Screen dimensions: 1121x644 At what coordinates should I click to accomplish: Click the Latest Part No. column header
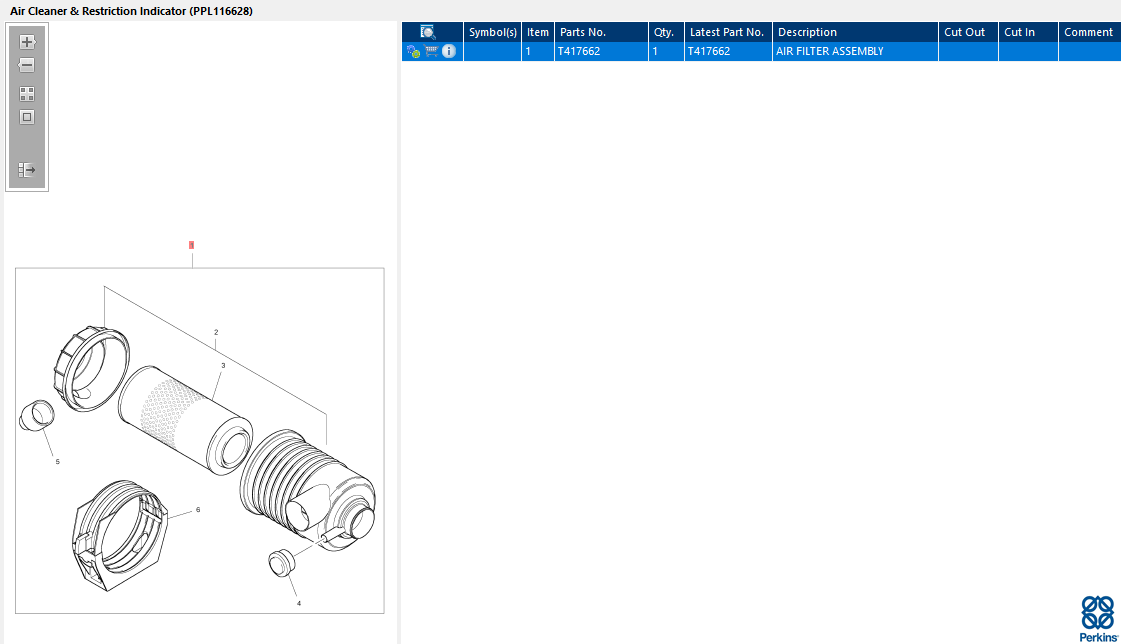pos(728,32)
